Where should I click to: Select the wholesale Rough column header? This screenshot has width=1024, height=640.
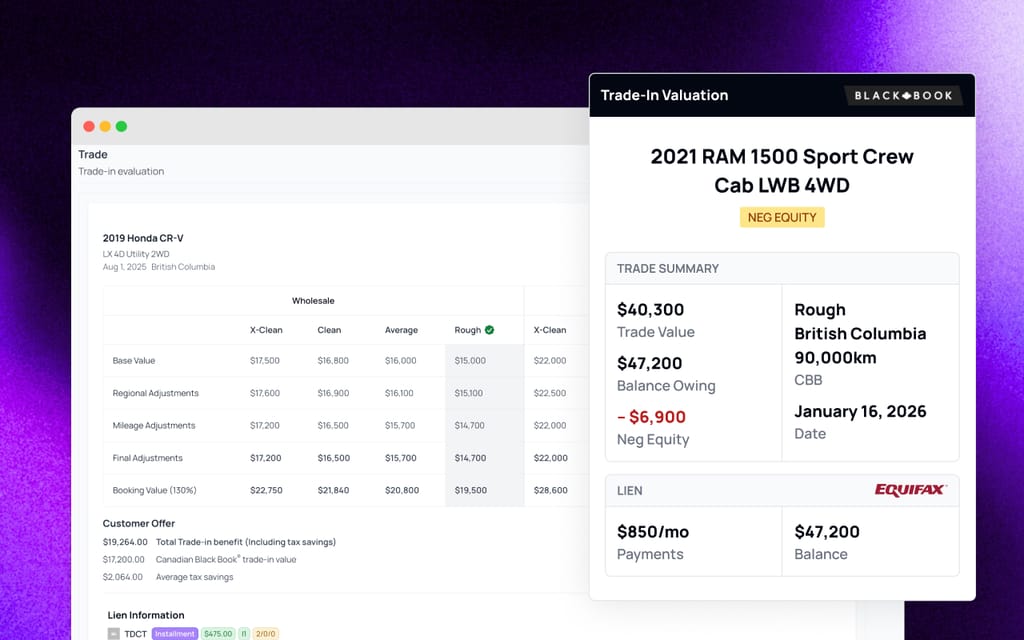pos(468,330)
